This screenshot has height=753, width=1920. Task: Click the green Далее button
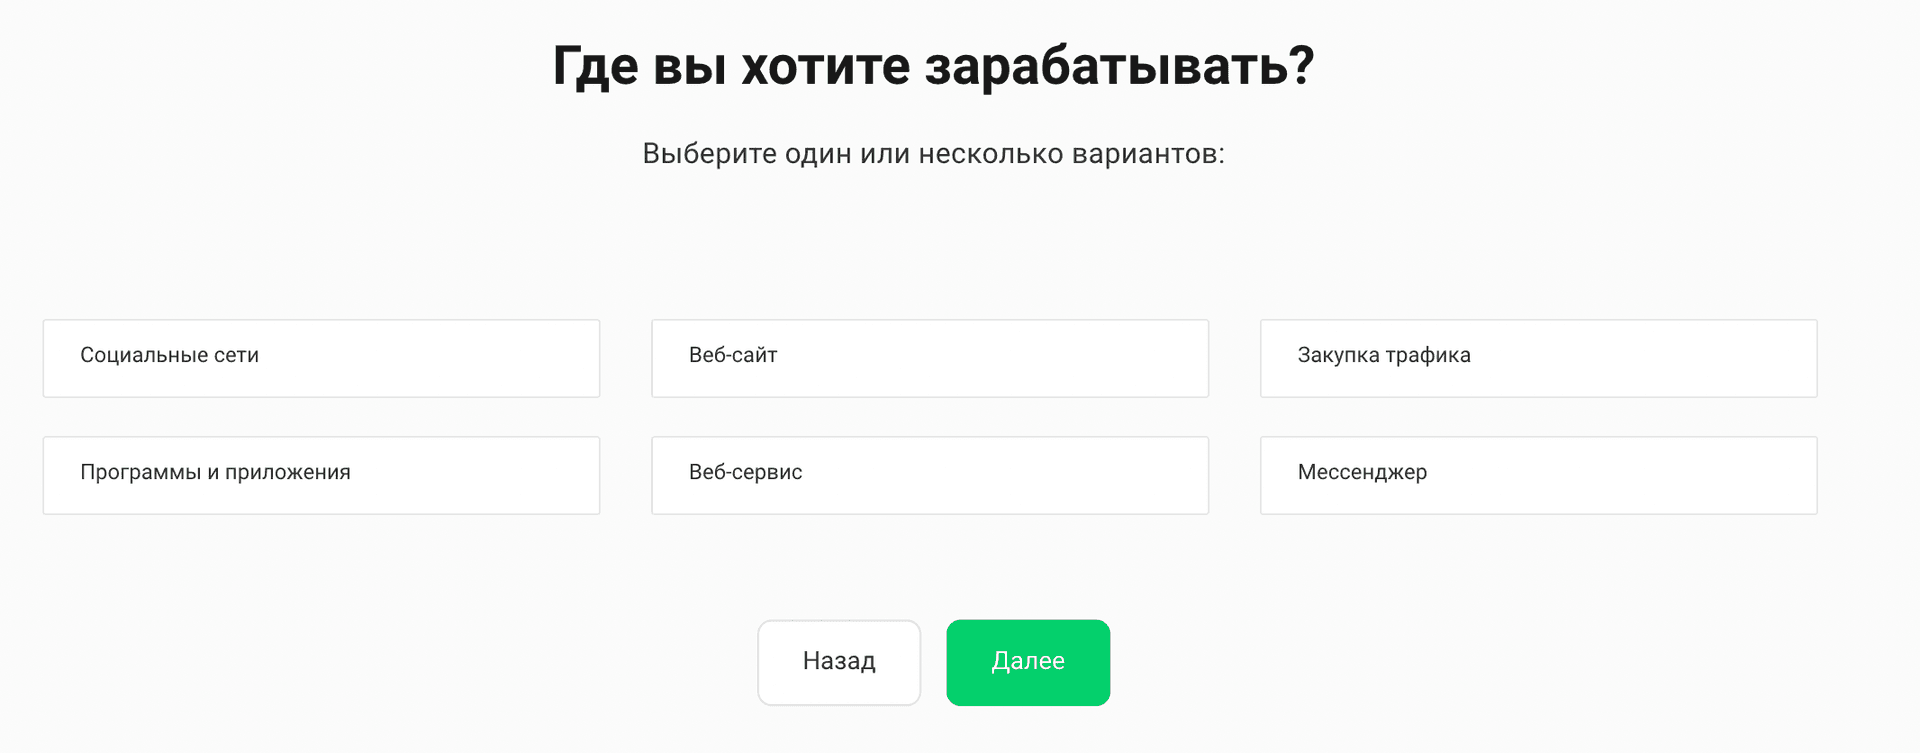pyautogui.click(x=1028, y=662)
